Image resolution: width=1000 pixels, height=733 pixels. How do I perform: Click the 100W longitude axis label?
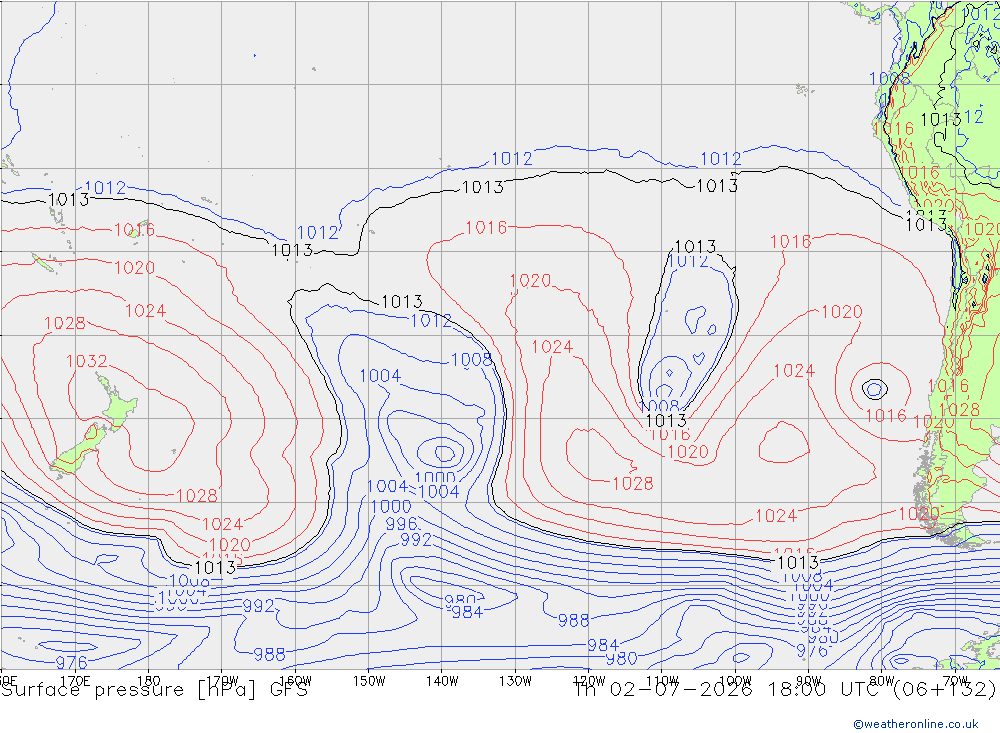click(735, 681)
